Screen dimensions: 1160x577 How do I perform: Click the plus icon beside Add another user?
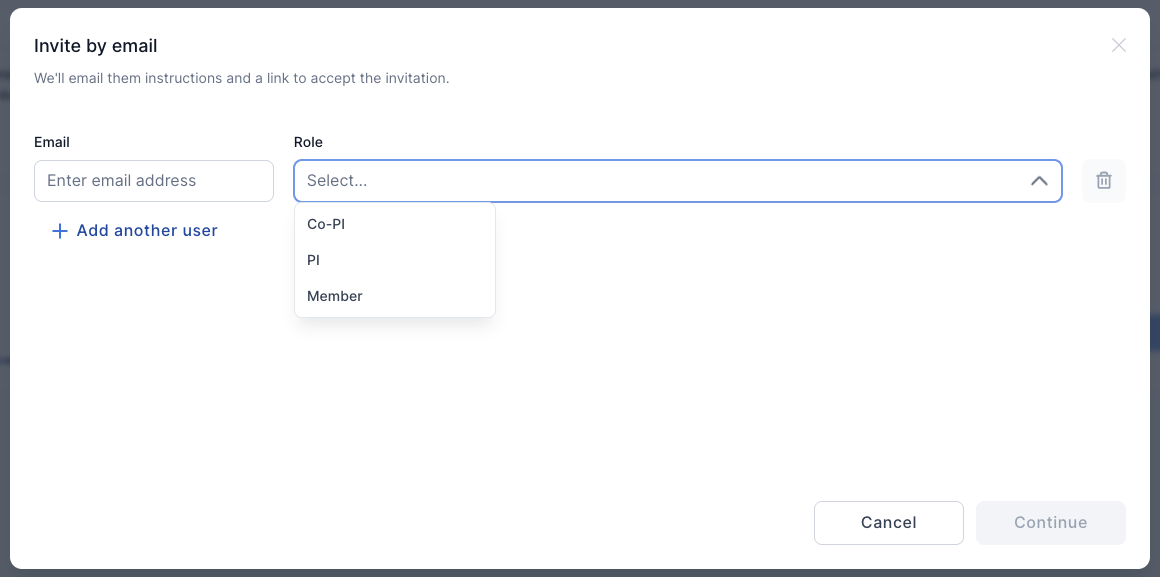click(x=59, y=231)
